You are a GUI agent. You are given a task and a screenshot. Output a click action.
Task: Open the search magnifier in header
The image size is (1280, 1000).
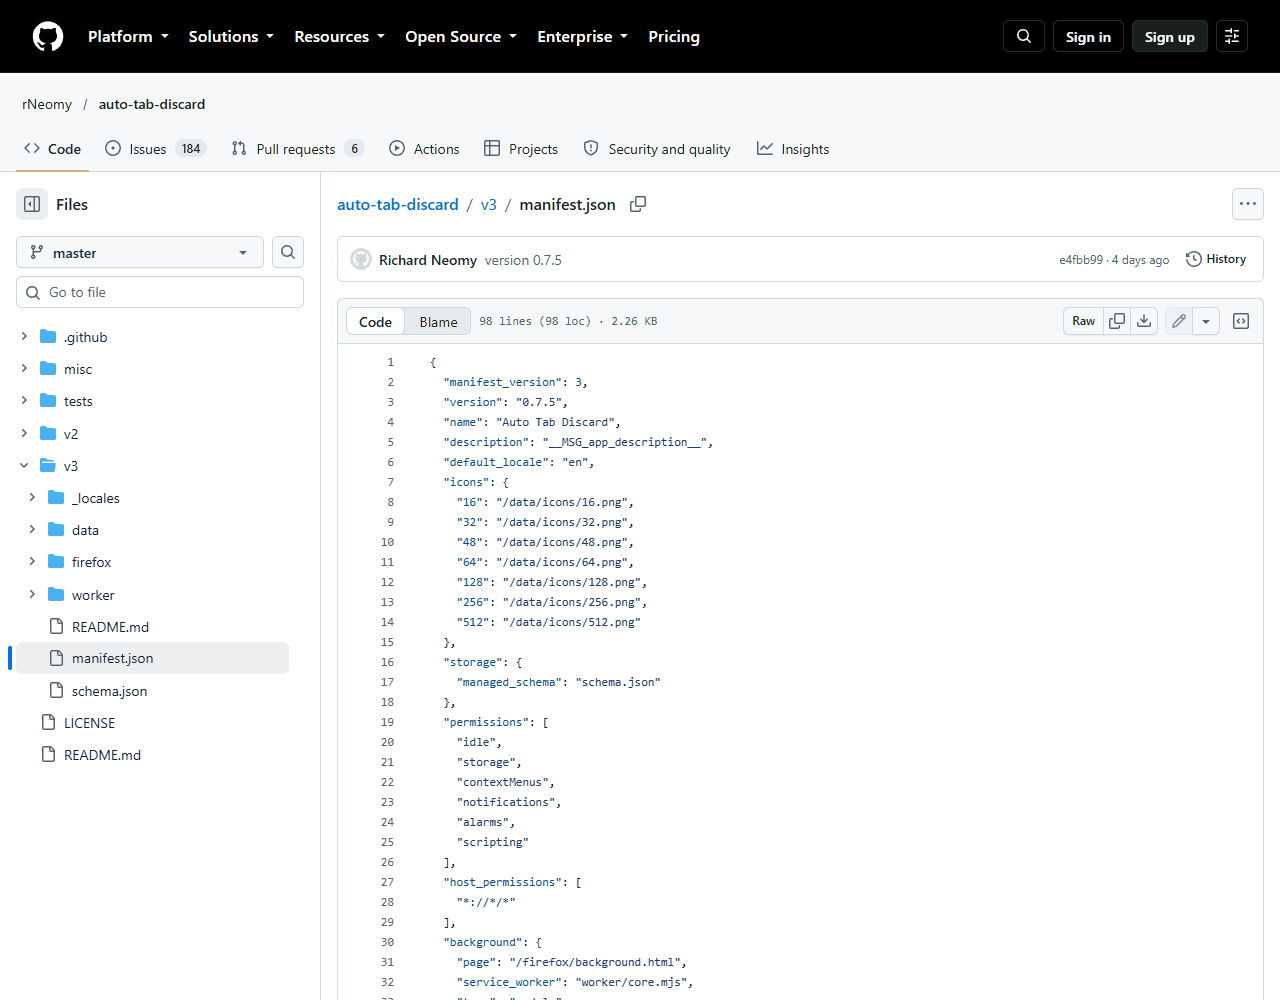(x=1024, y=36)
